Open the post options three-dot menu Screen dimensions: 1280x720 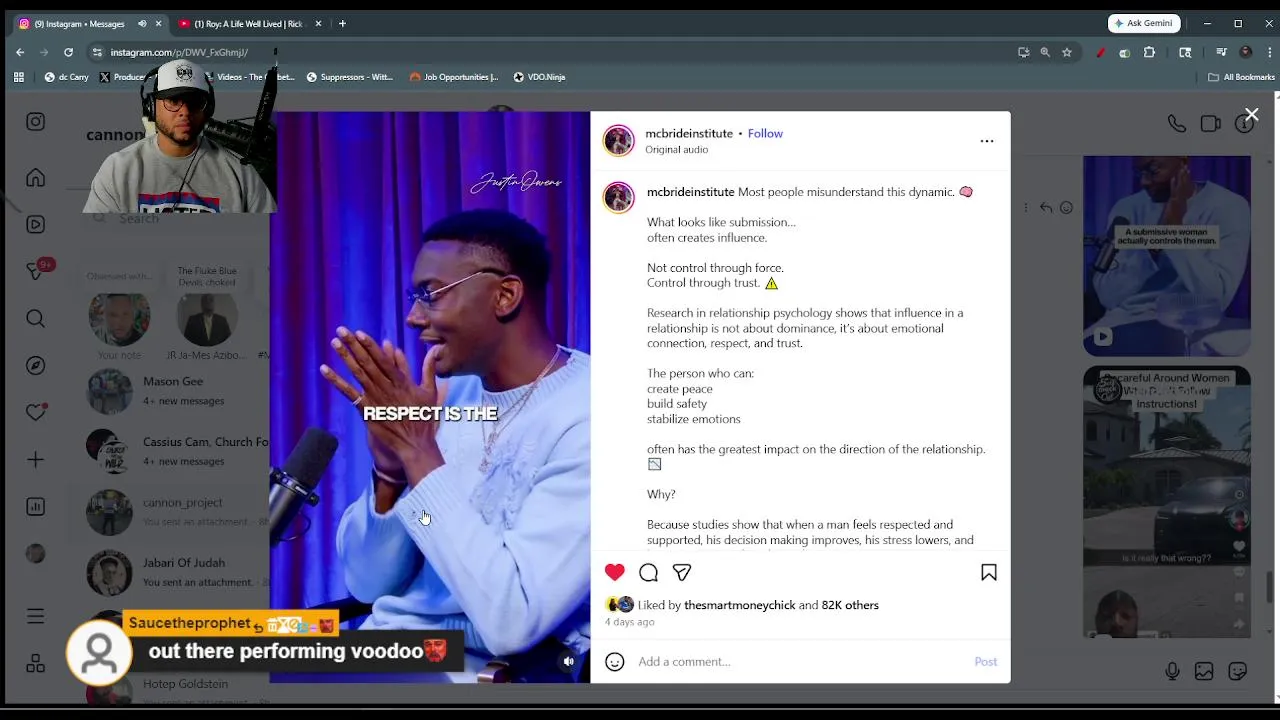(987, 141)
